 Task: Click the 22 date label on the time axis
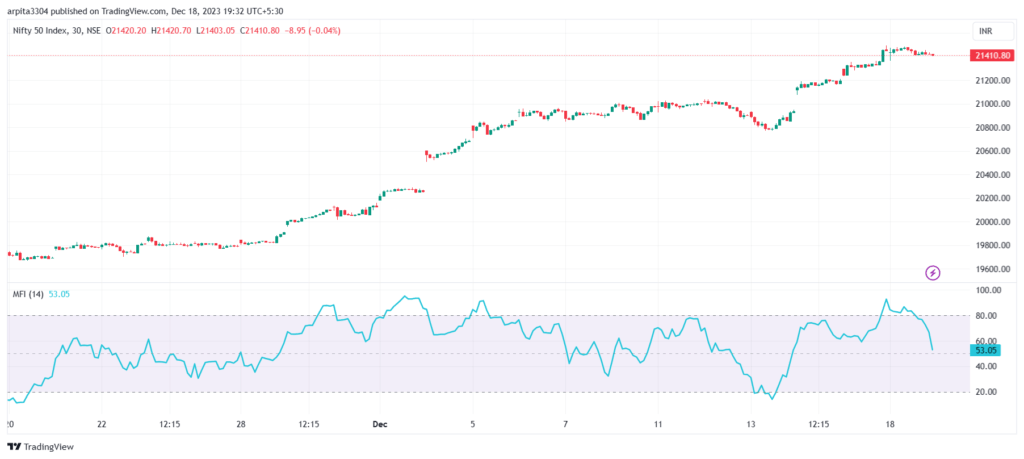point(101,424)
